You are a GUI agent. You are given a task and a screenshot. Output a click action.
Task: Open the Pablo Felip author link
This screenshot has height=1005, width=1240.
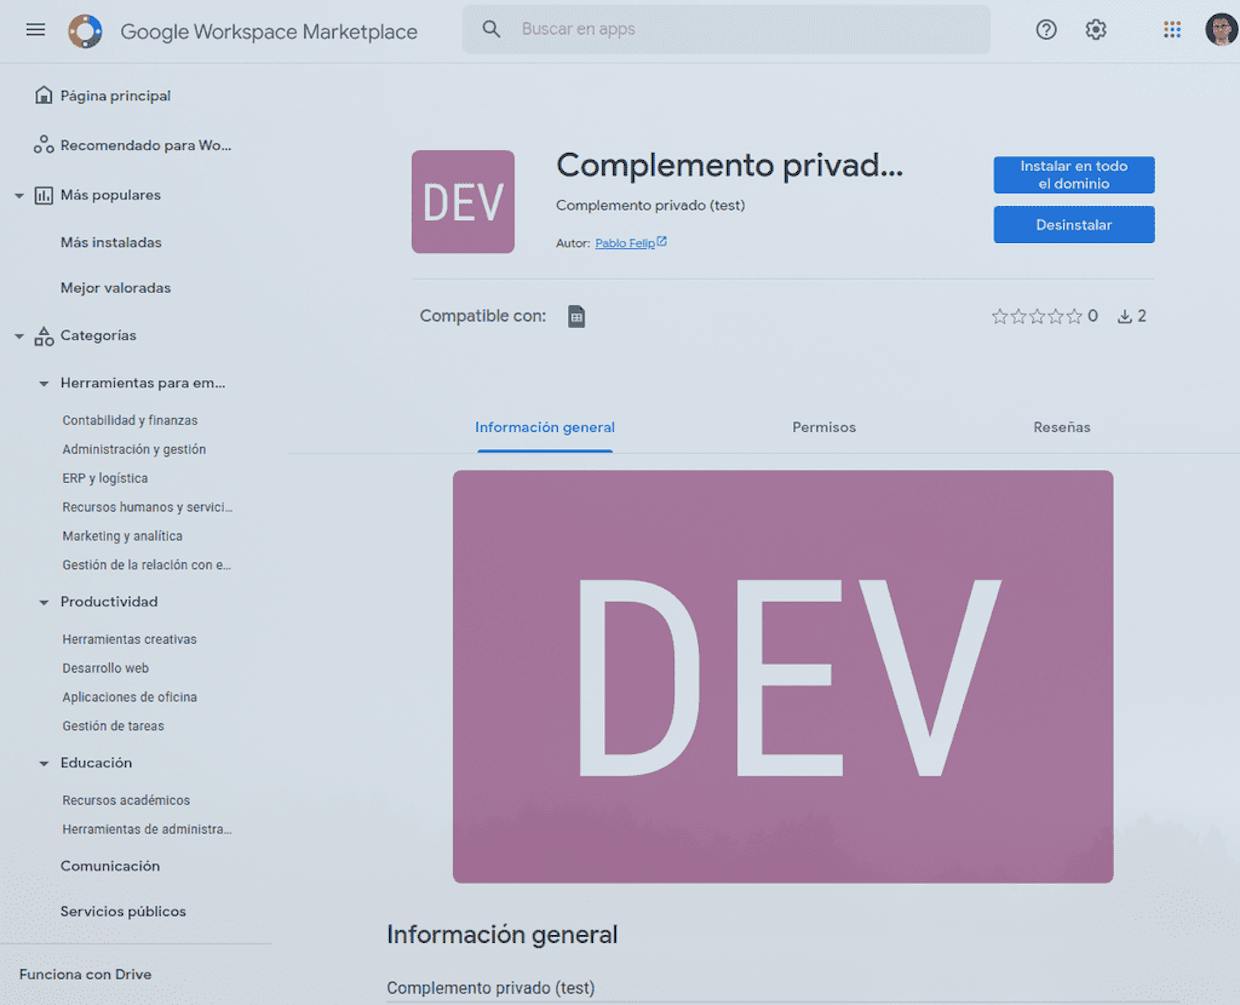click(625, 243)
